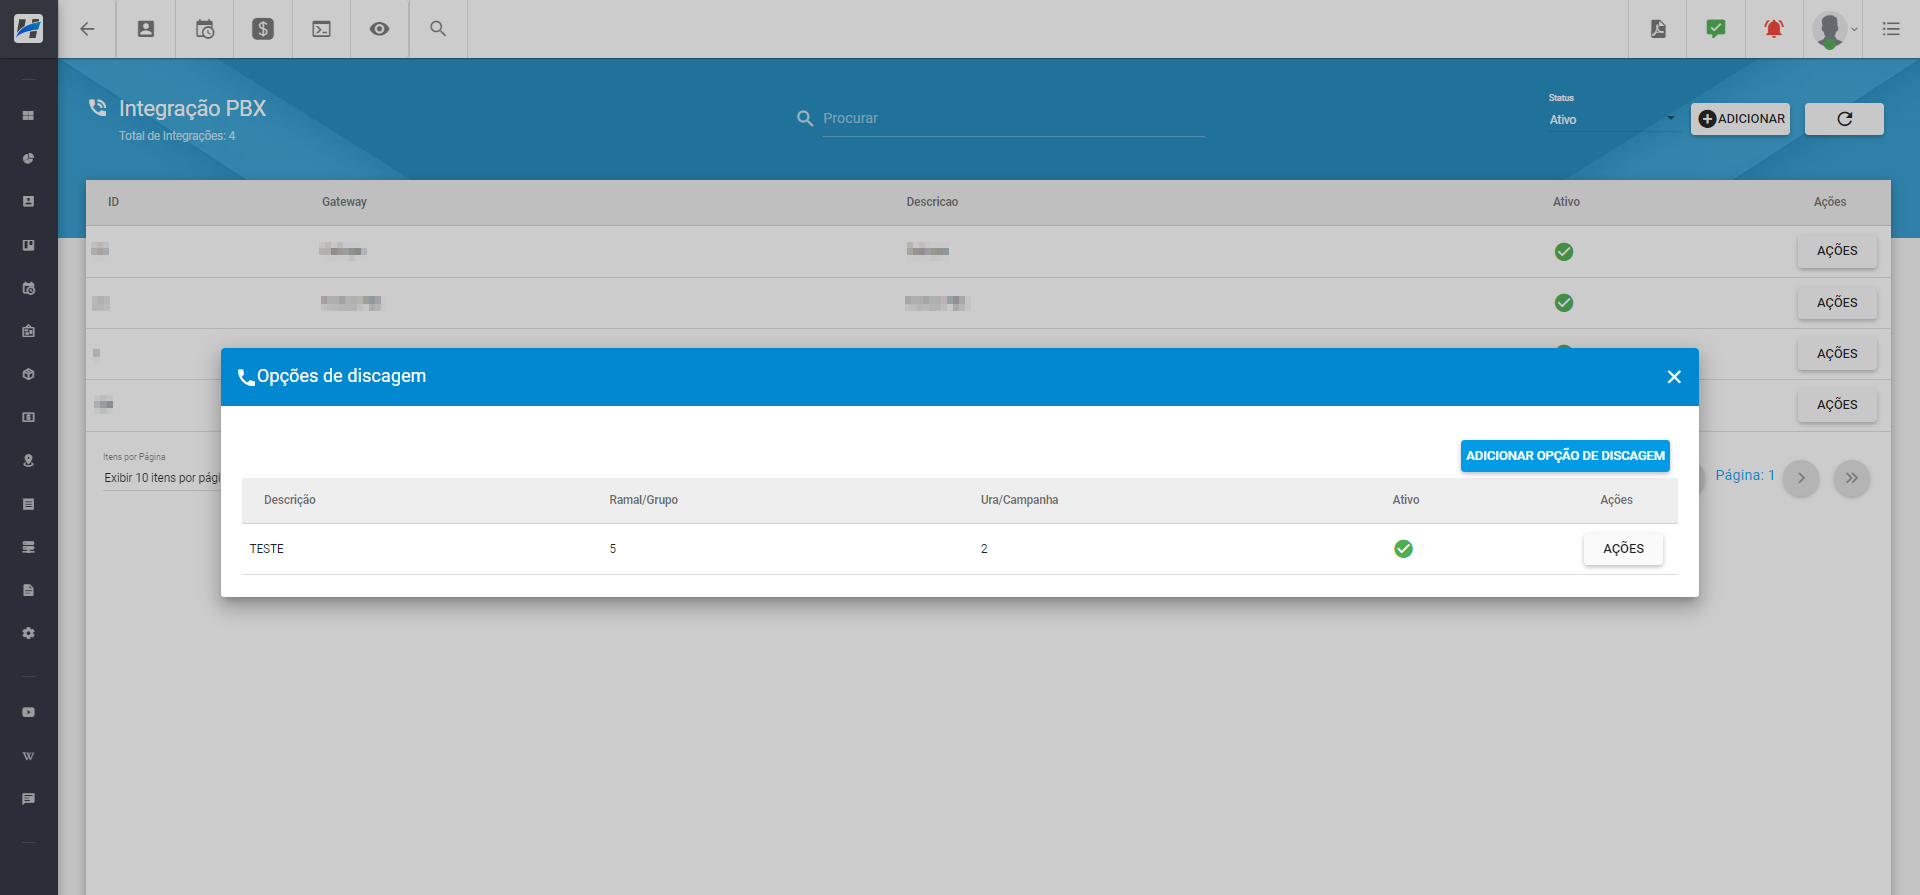Open the terminal console icon
Screen dimensions: 1920x895
[x=321, y=29]
